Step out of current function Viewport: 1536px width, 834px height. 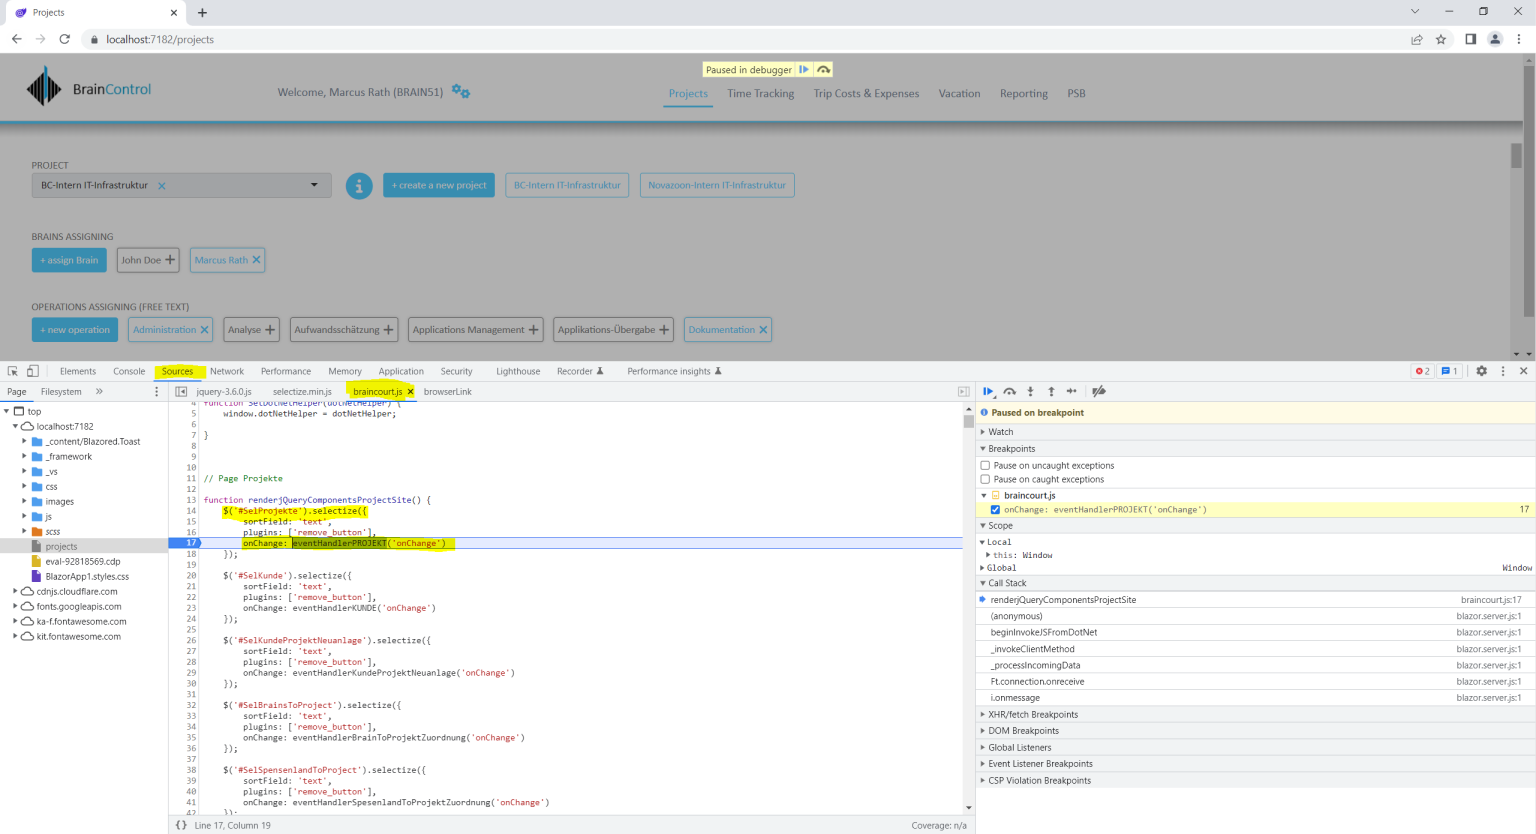pos(1049,391)
